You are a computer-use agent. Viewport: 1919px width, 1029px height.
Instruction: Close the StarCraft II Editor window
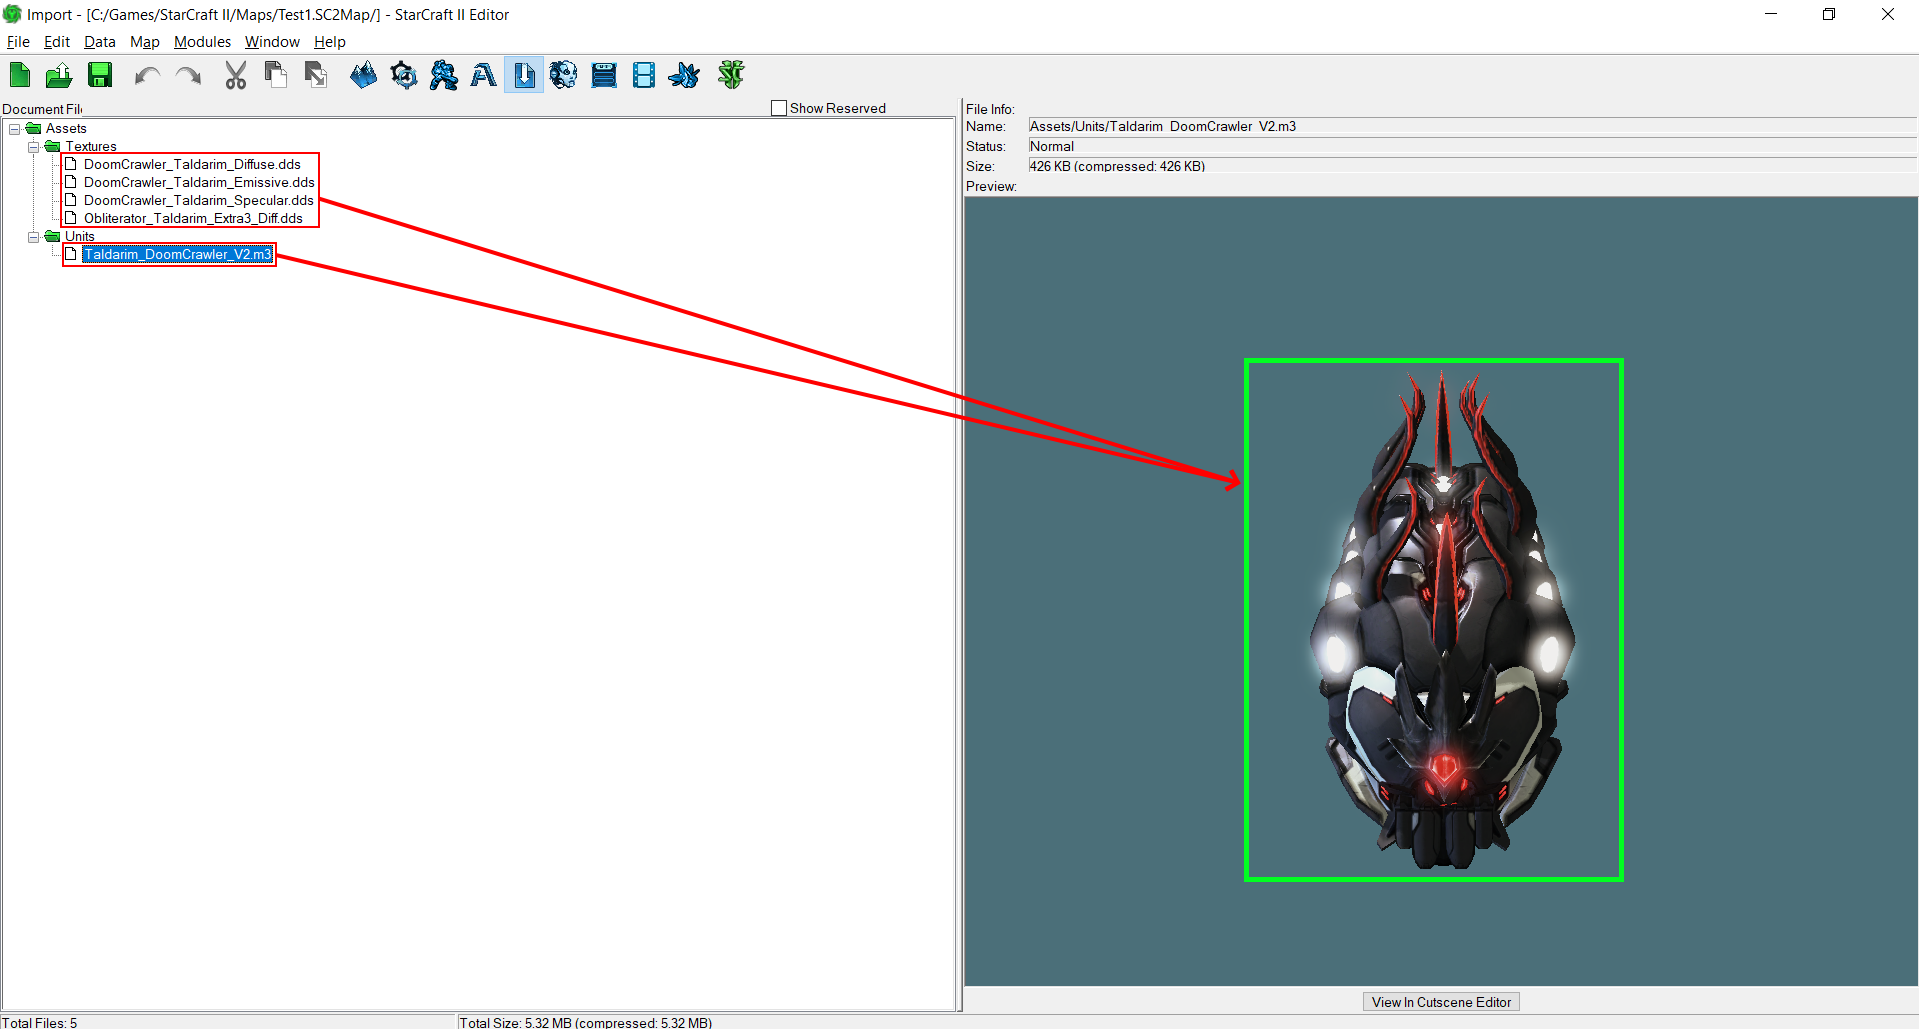pyautogui.click(x=1888, y=14)
